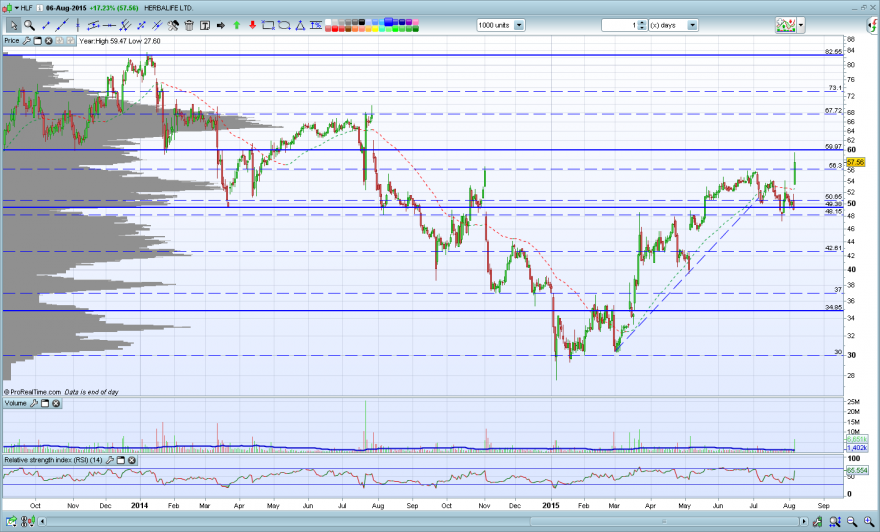Expand the 1000 units dropdown
The image size is (880, 532).
pos(519,25)
